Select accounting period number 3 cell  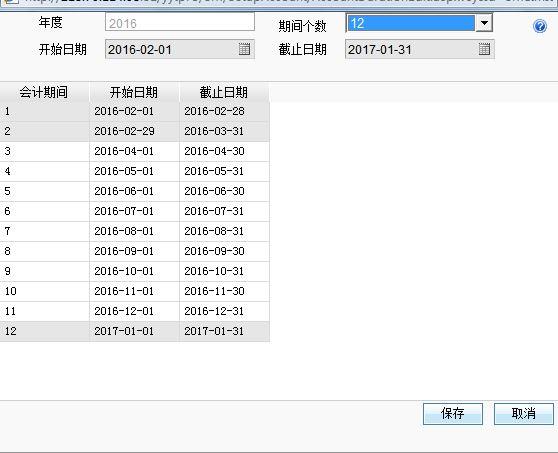(x=44, y=151)
